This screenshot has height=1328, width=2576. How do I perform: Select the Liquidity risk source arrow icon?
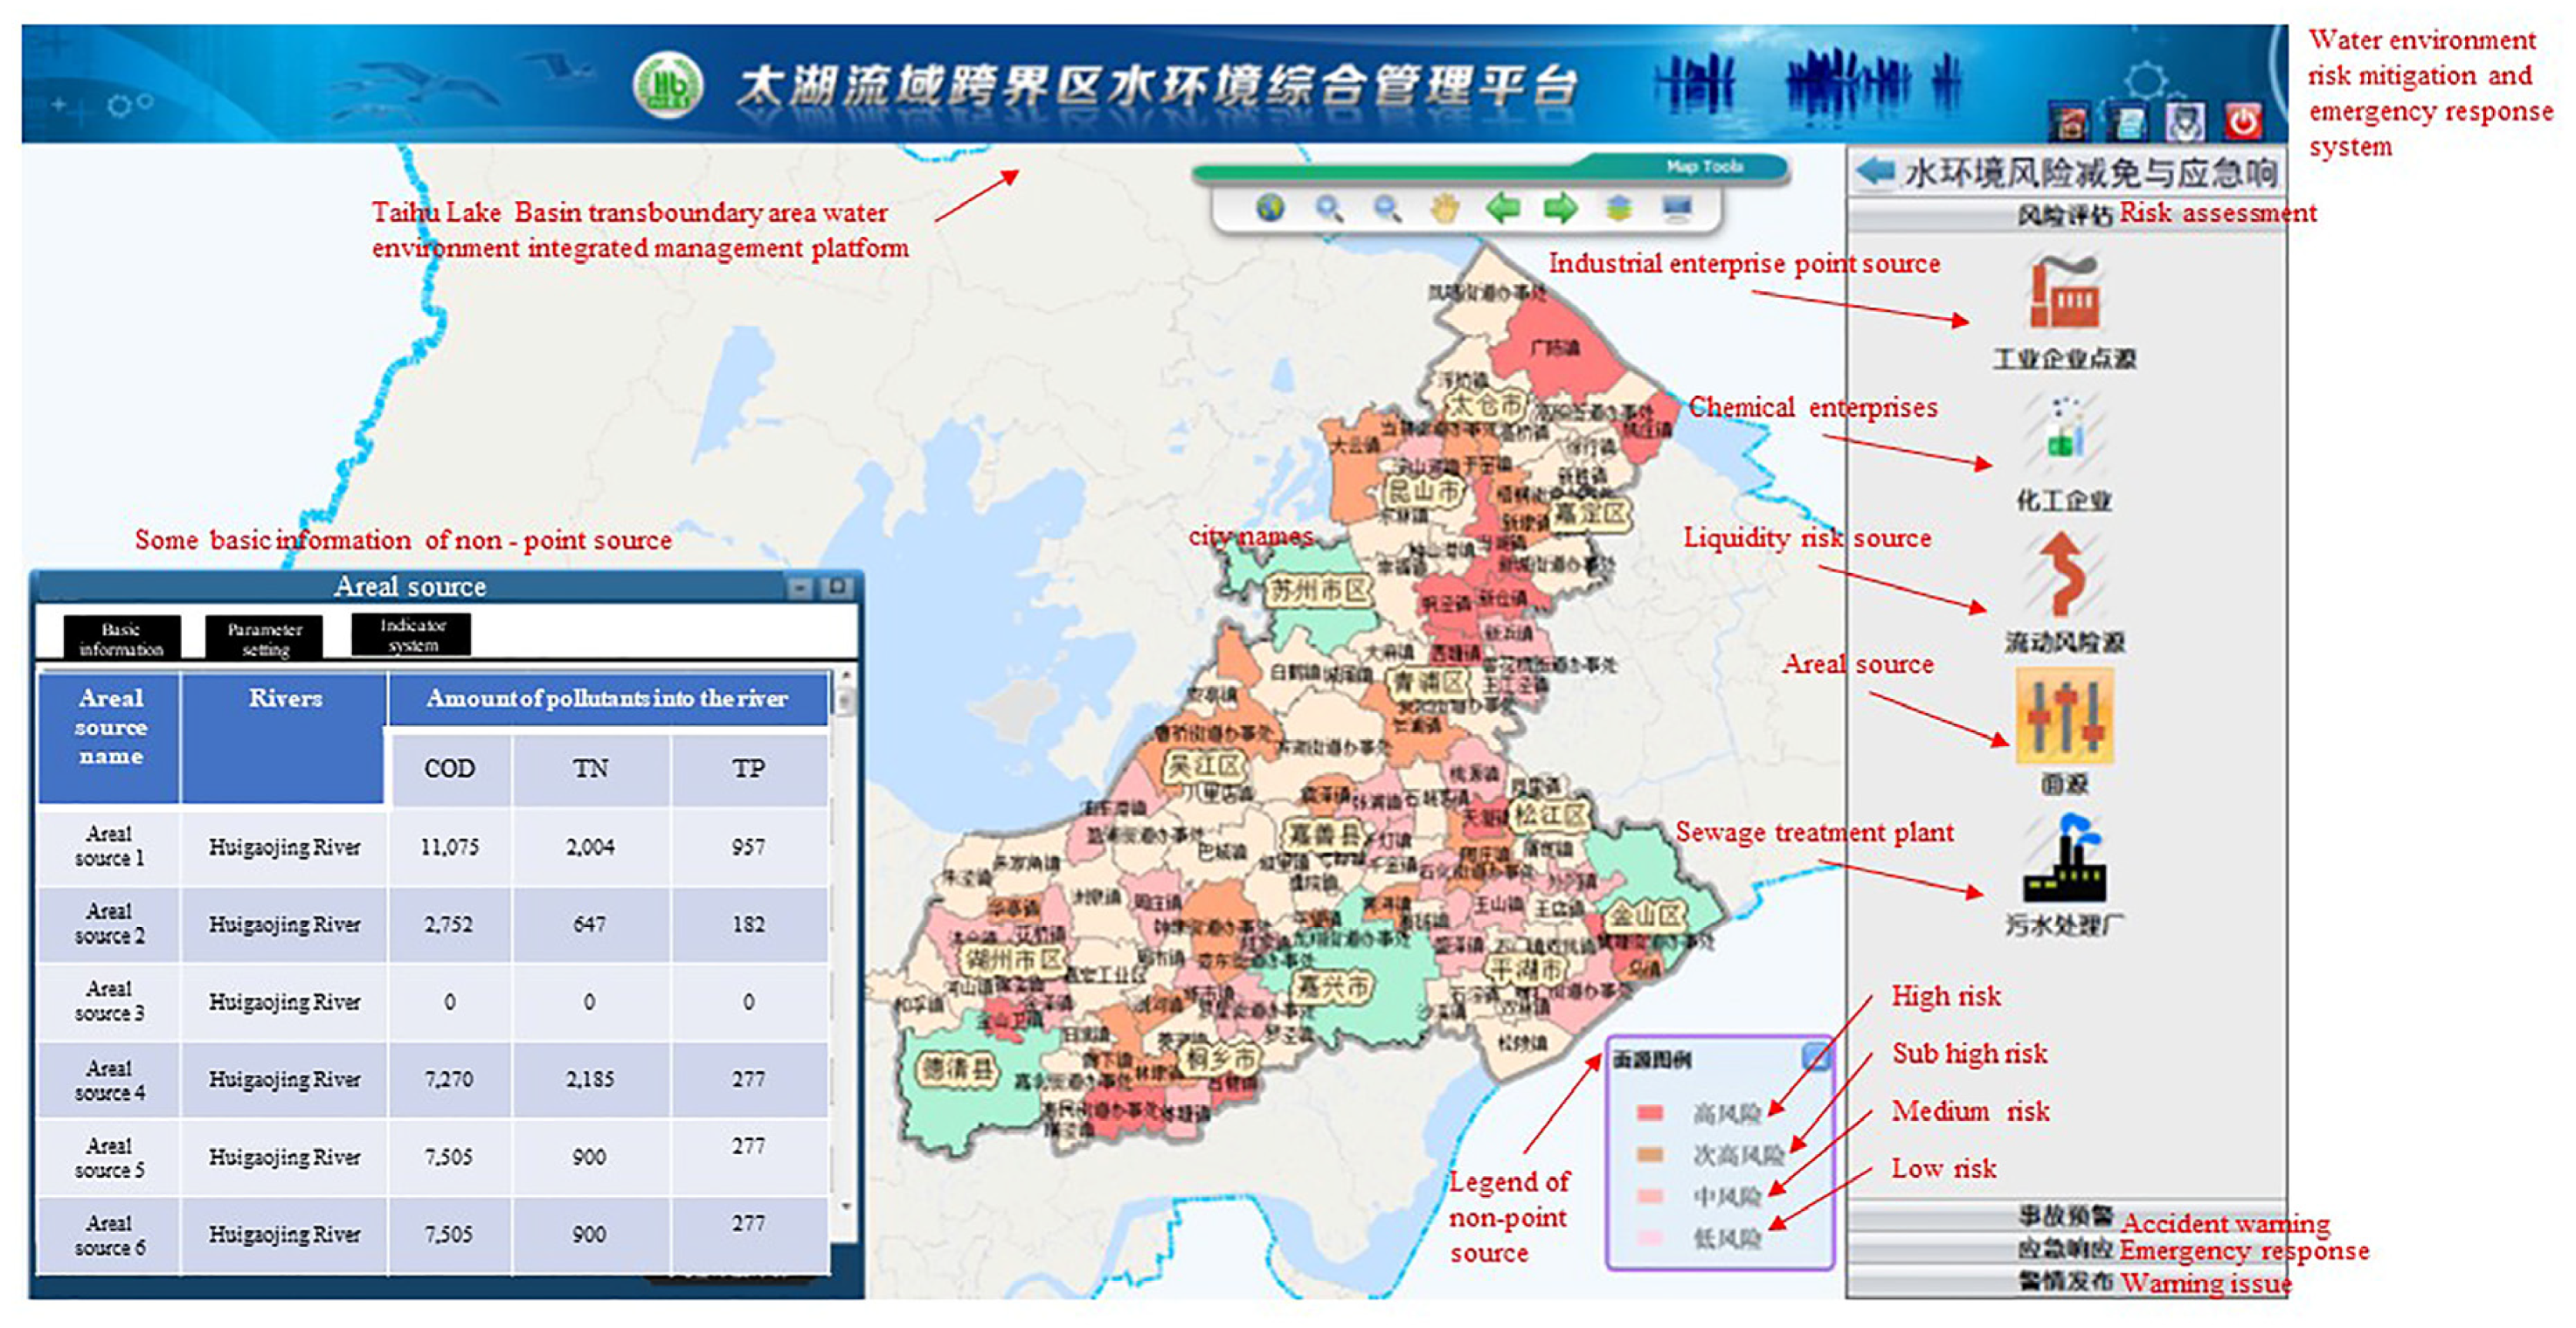(x=2063, y=574)
